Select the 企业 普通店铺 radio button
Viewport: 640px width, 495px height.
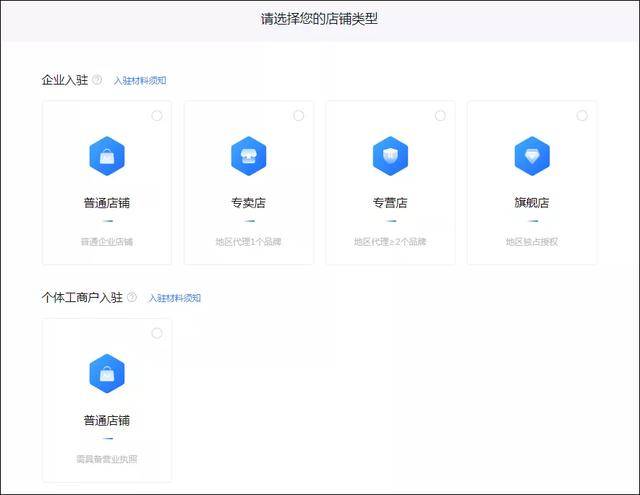[157, 116]
